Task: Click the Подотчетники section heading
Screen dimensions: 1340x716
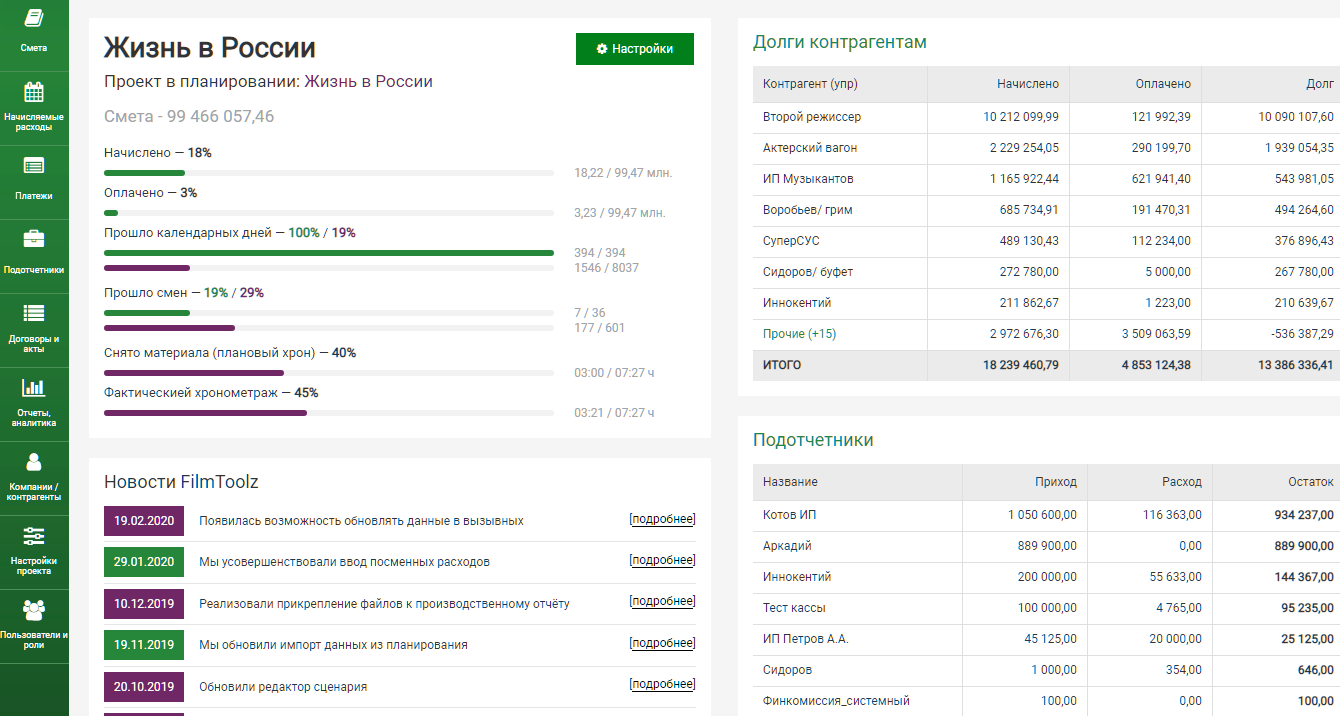Action: coord(813,440)
